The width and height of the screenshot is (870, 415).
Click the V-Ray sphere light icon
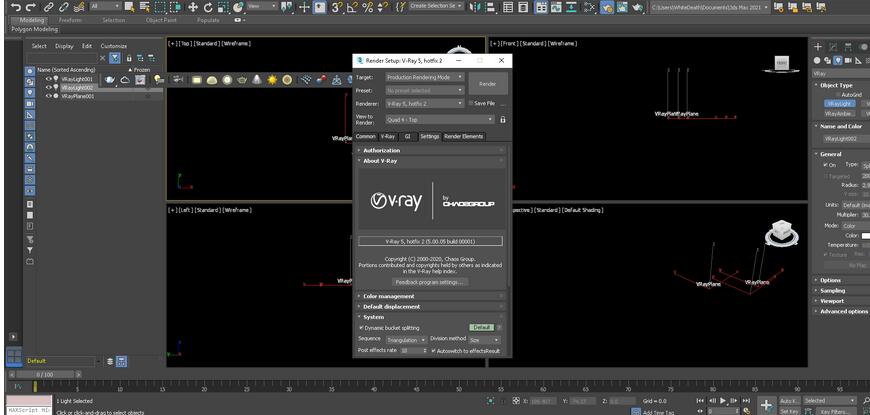click(x=227, y=80)
